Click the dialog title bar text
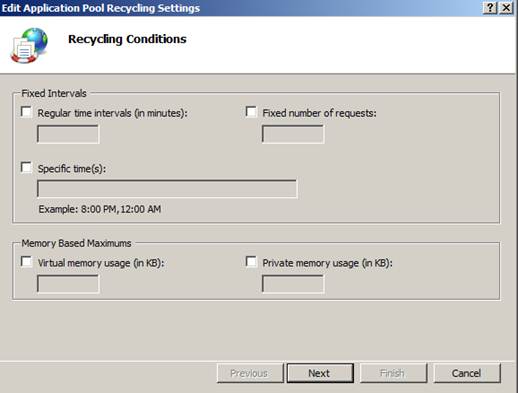Image resolution: width=518 pixels, height=393 pixels. tap(100, 8)
